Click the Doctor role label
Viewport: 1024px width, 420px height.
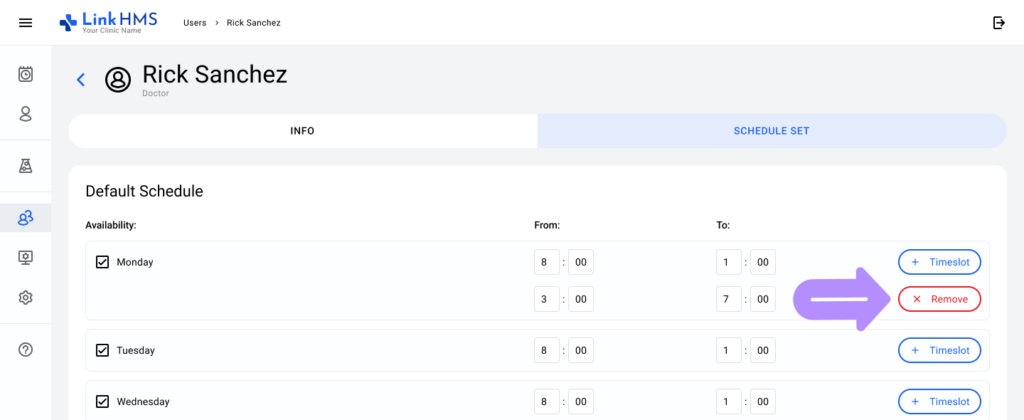[154, 93]
